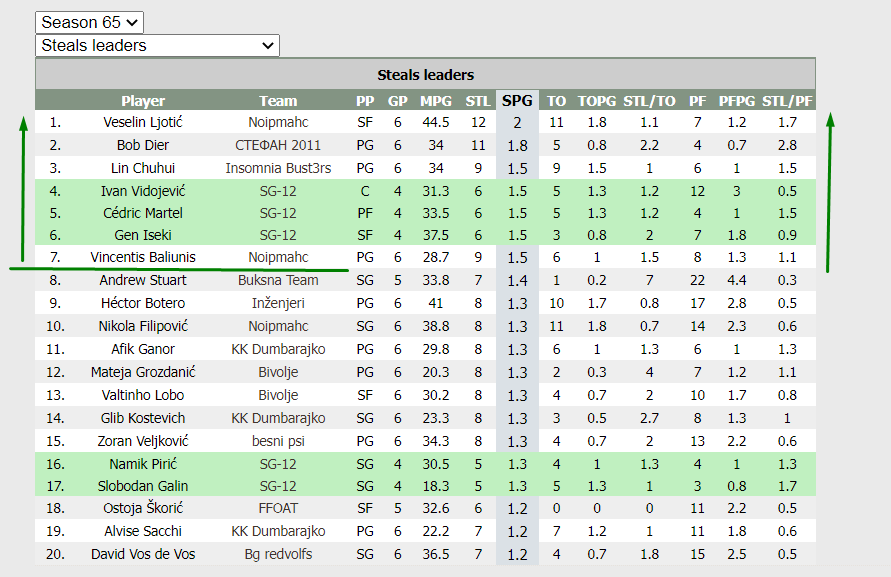
Task: Open David Vos de Vos profile
Action: 143,554
